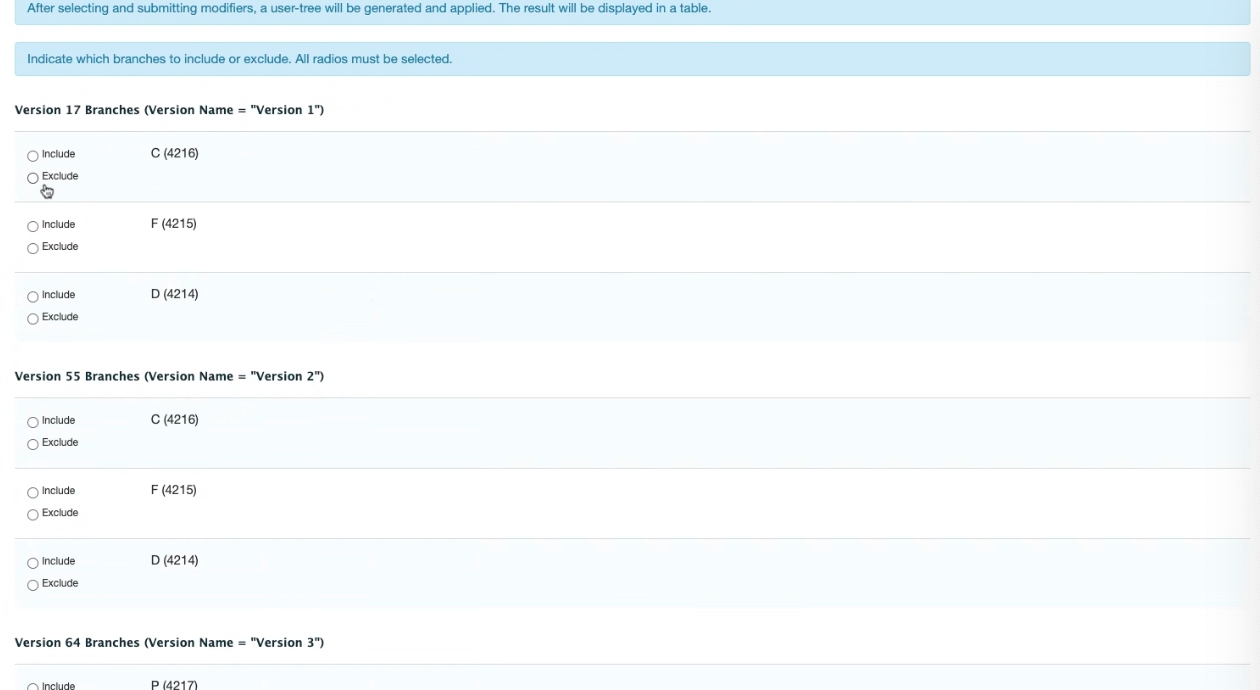Set branch D to Exclude in Version 55

[x=33, y=584]
